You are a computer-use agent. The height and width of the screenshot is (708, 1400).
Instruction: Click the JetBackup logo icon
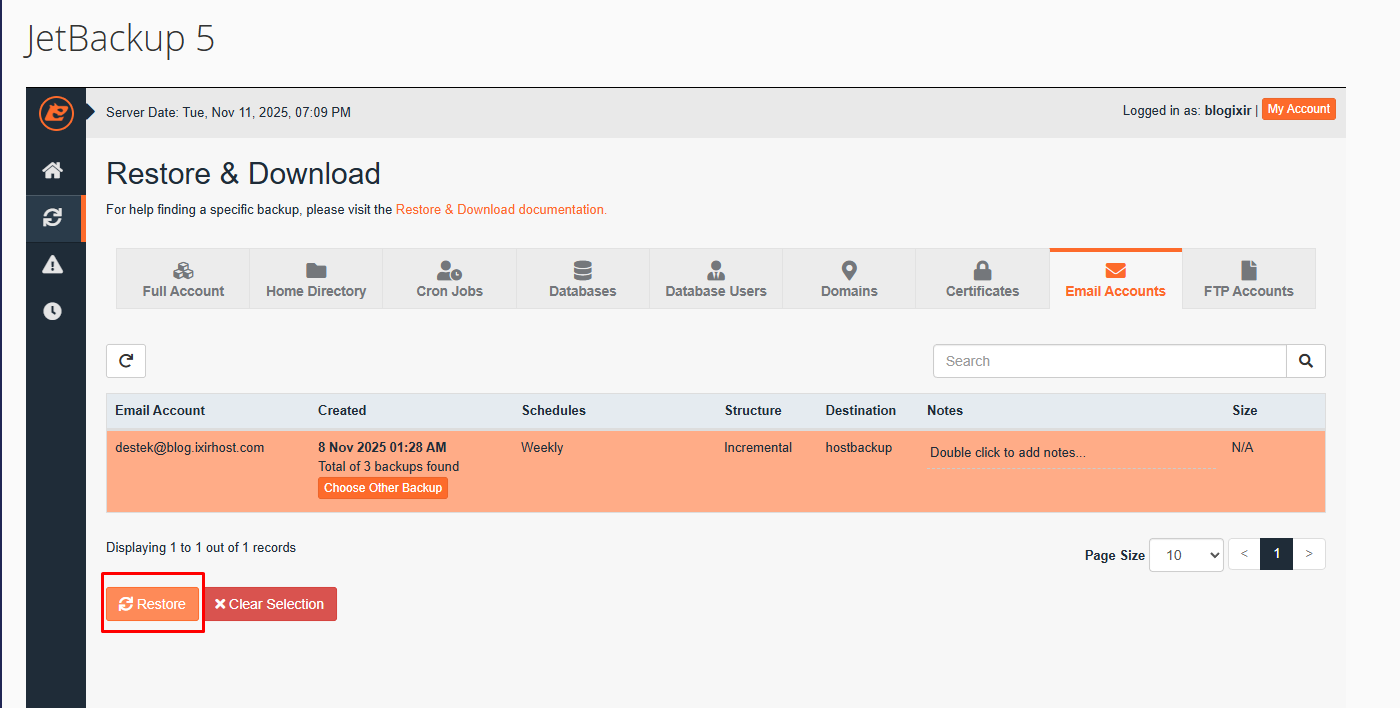coord(57,113)
